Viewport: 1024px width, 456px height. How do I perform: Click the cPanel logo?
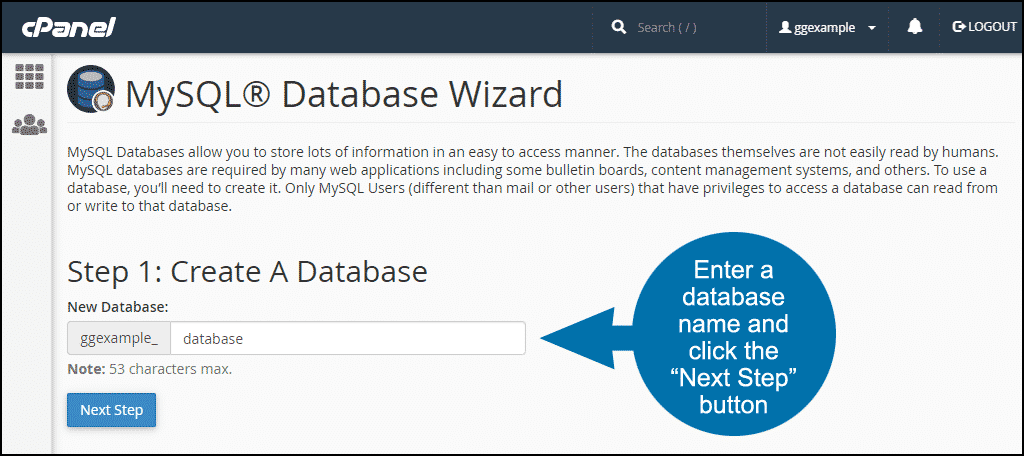click(x=70, y=27)
